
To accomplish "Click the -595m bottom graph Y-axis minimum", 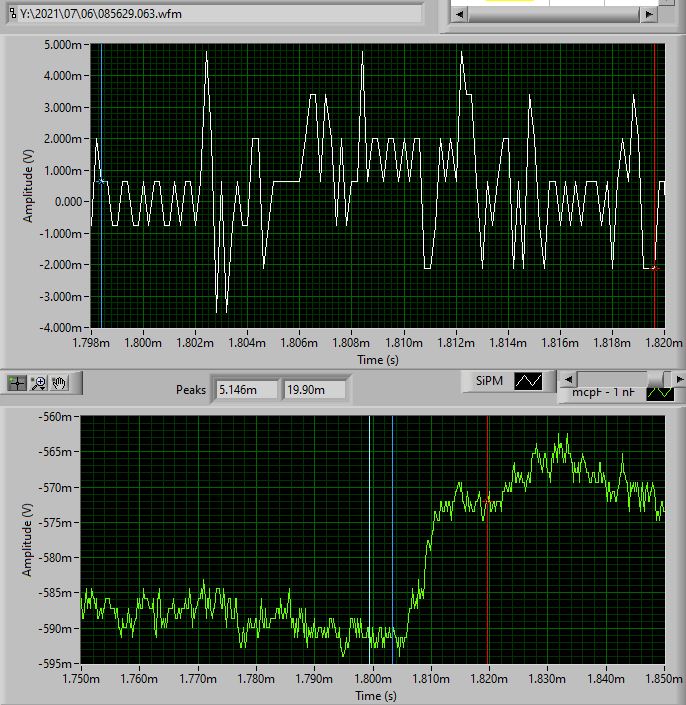I will tap(55, 664).
